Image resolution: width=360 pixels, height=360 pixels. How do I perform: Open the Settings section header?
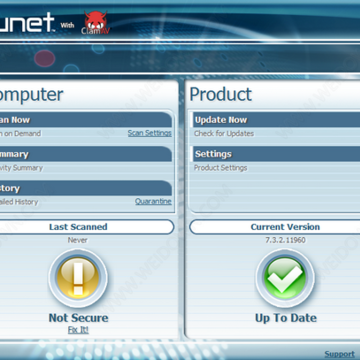[276, 154]
